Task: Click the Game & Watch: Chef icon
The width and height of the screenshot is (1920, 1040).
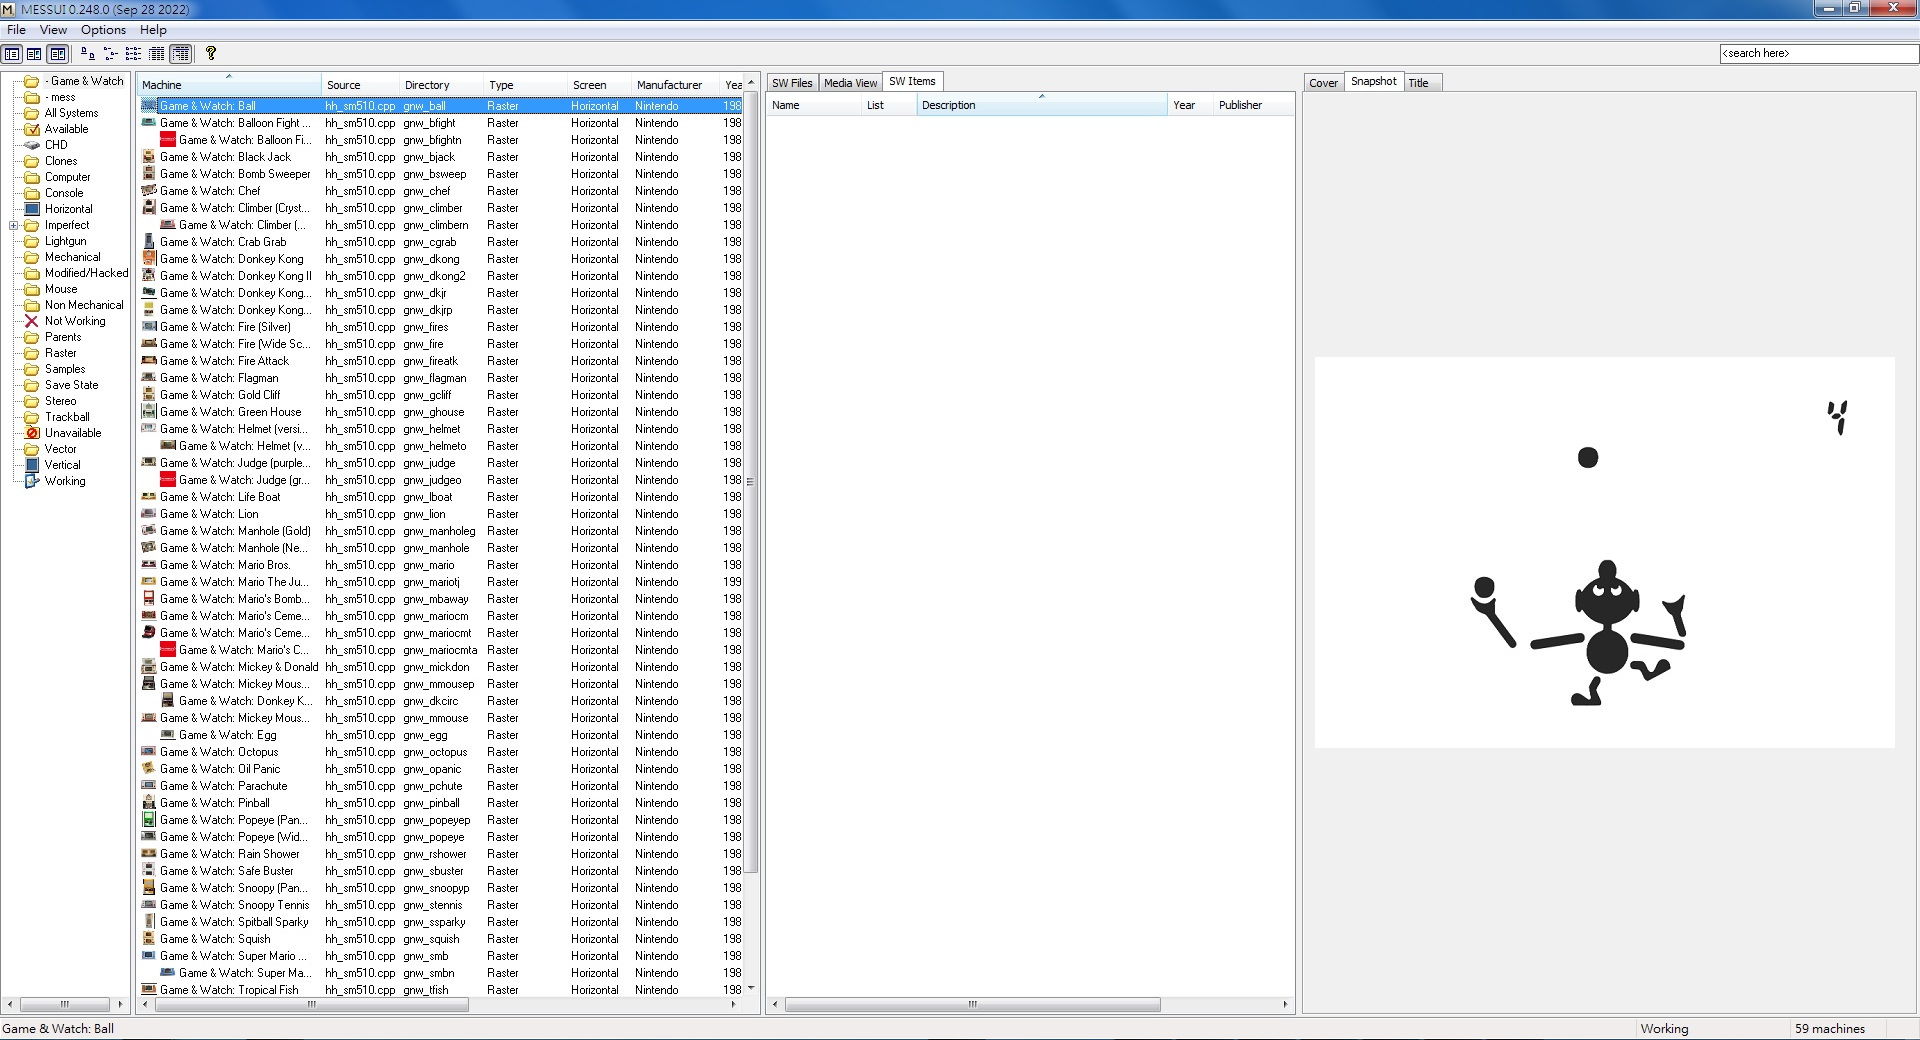Action: tap(149, 191)
